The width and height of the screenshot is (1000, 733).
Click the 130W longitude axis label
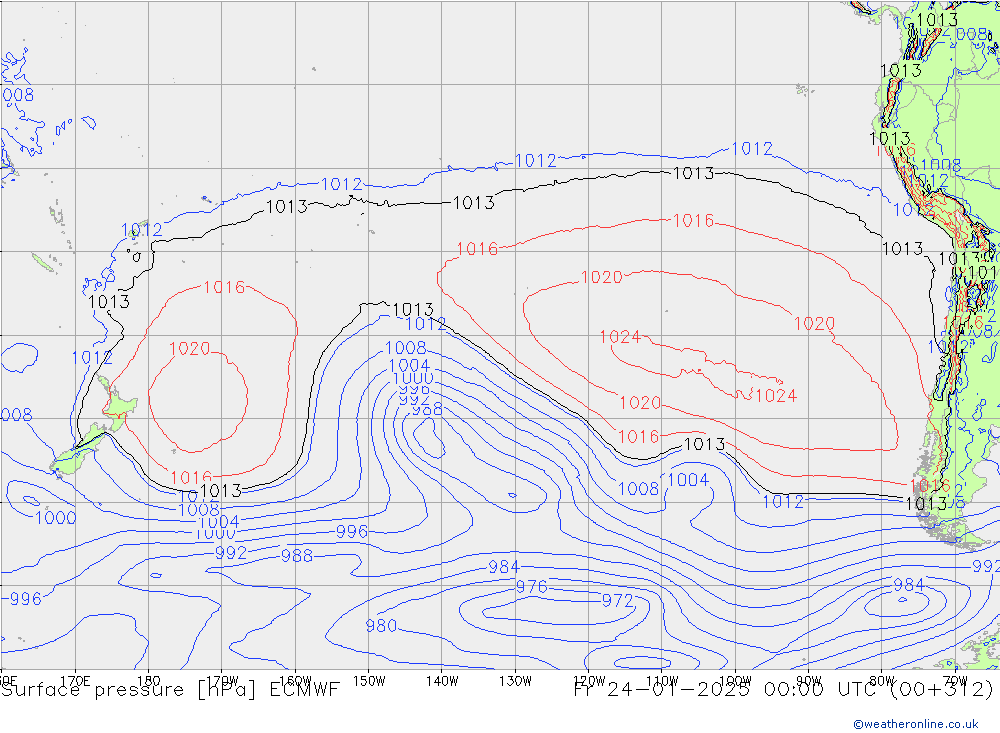click(515, 681)
